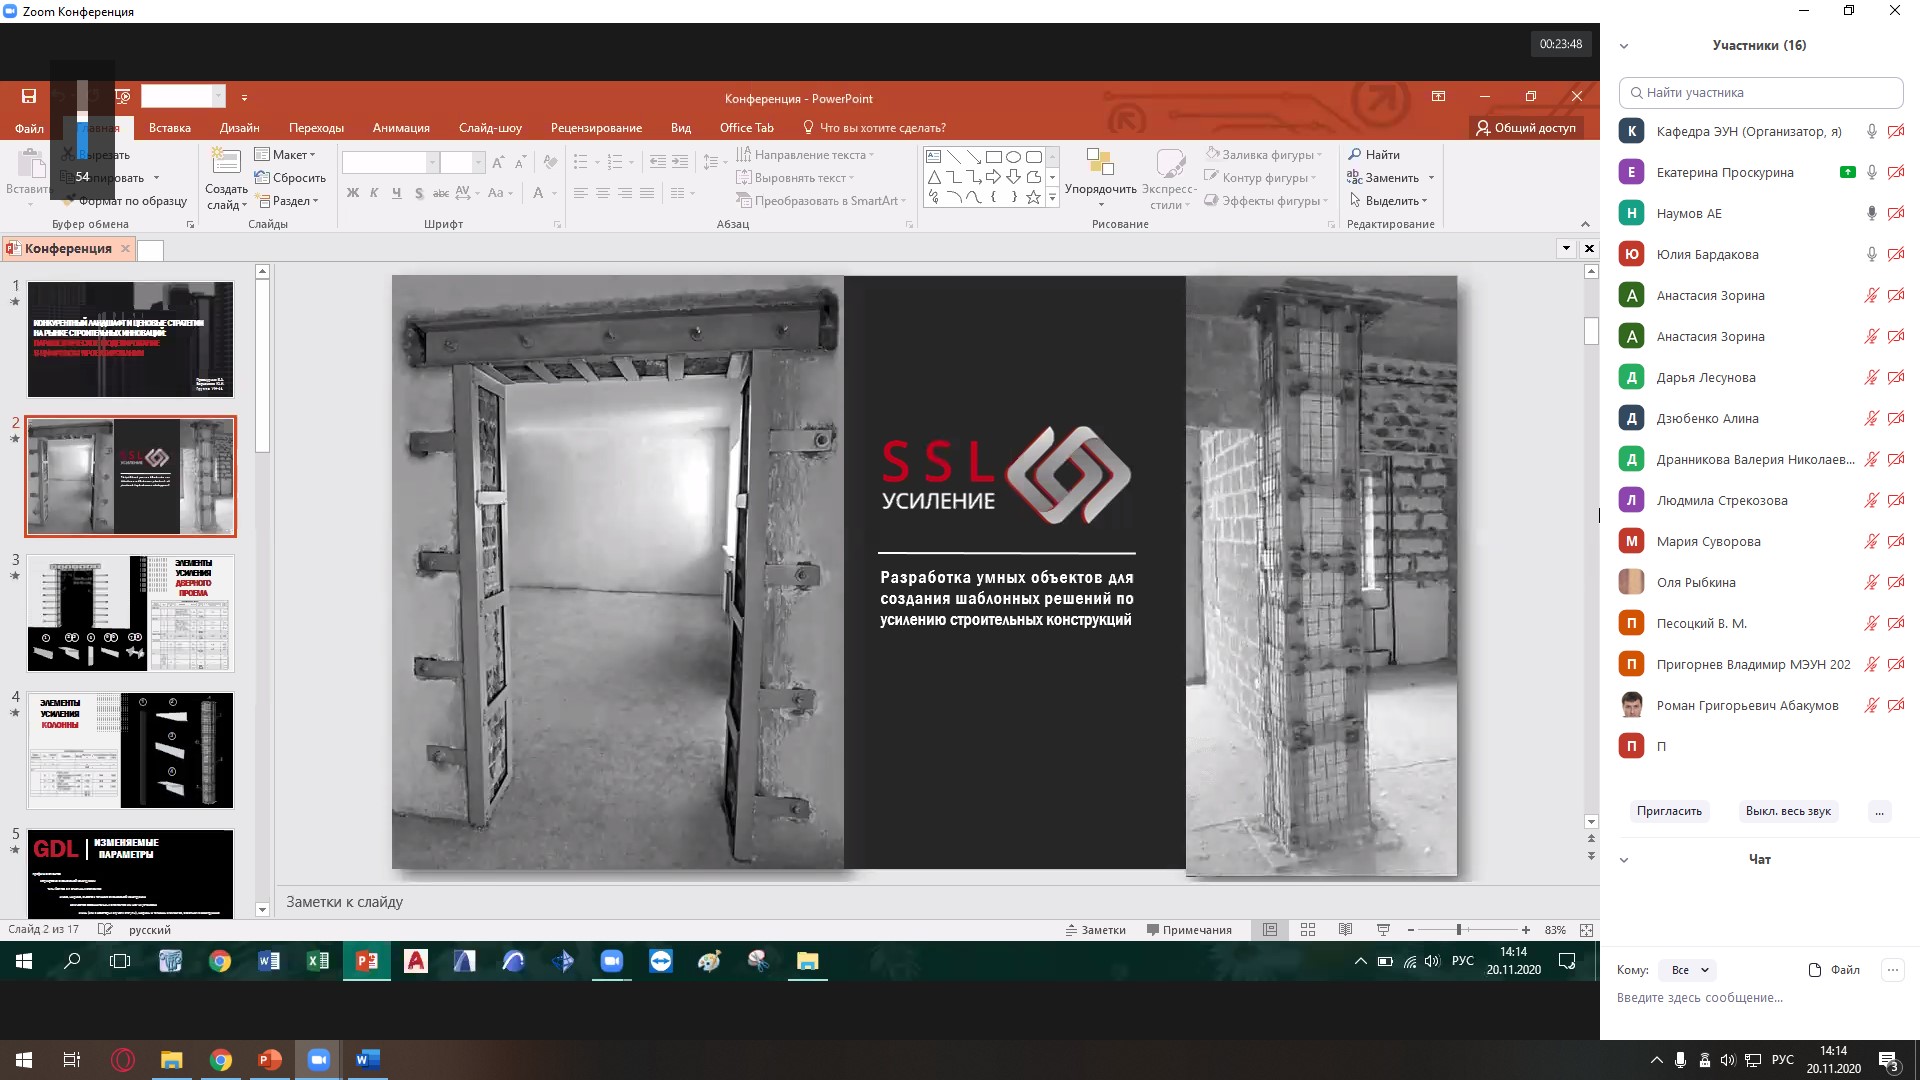Screen dimensions: 1920x1080
Task: Unmute Песоцкий В. М. microphone
Action: (1871, 623)
